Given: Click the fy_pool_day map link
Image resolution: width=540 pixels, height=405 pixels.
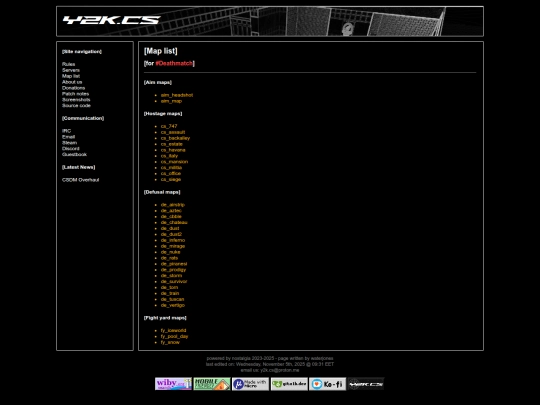Looking at the screenshot, I should [175, 336].
